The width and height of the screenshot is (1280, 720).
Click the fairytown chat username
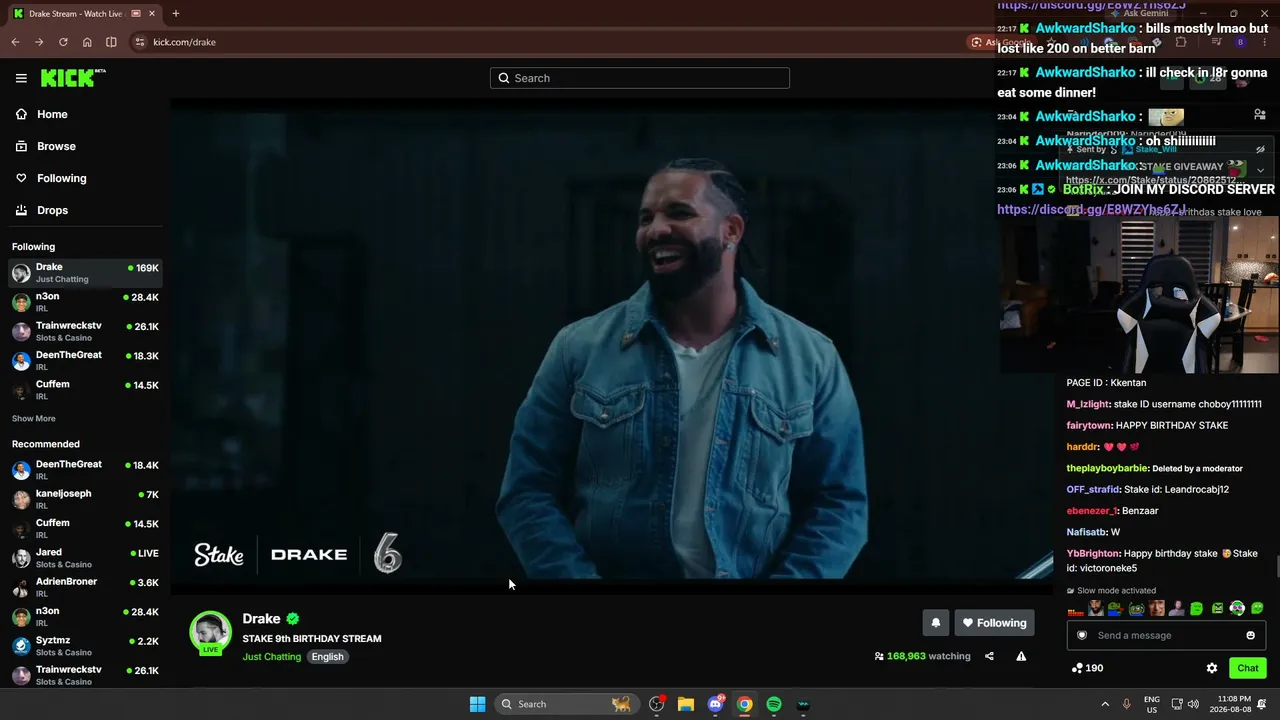point(1088,426)
